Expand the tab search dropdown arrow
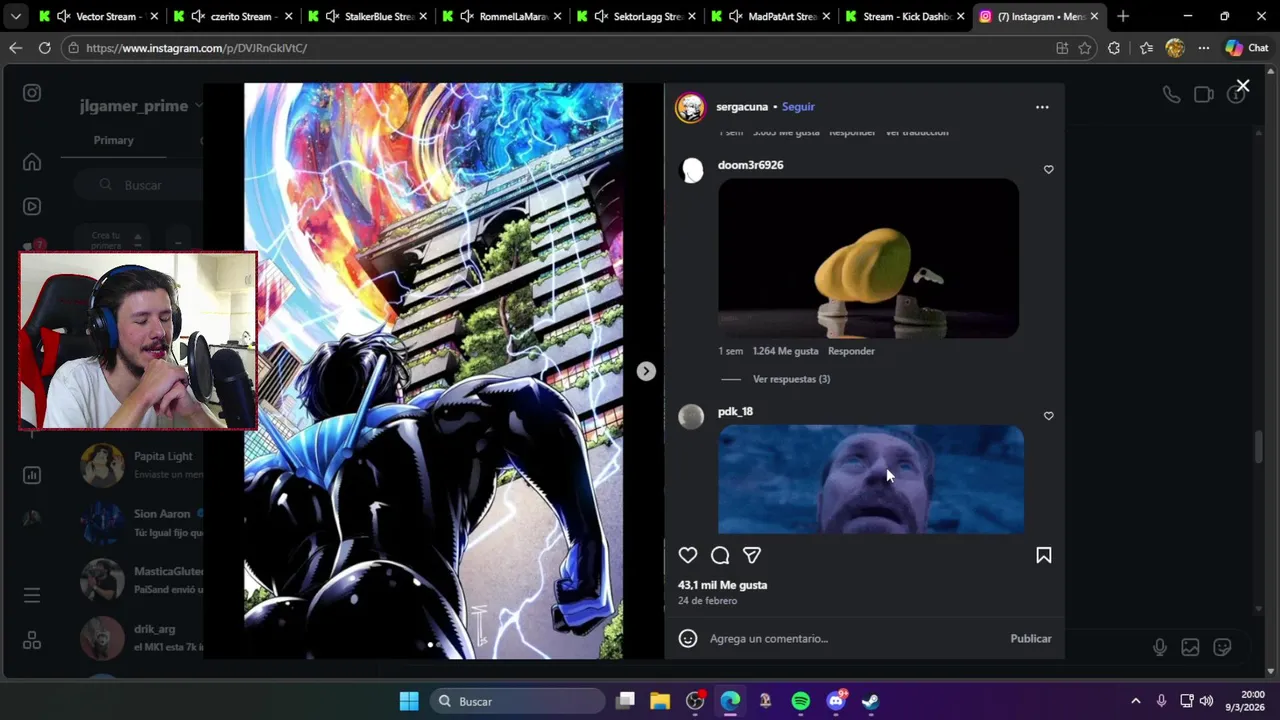 coord(15,16)
